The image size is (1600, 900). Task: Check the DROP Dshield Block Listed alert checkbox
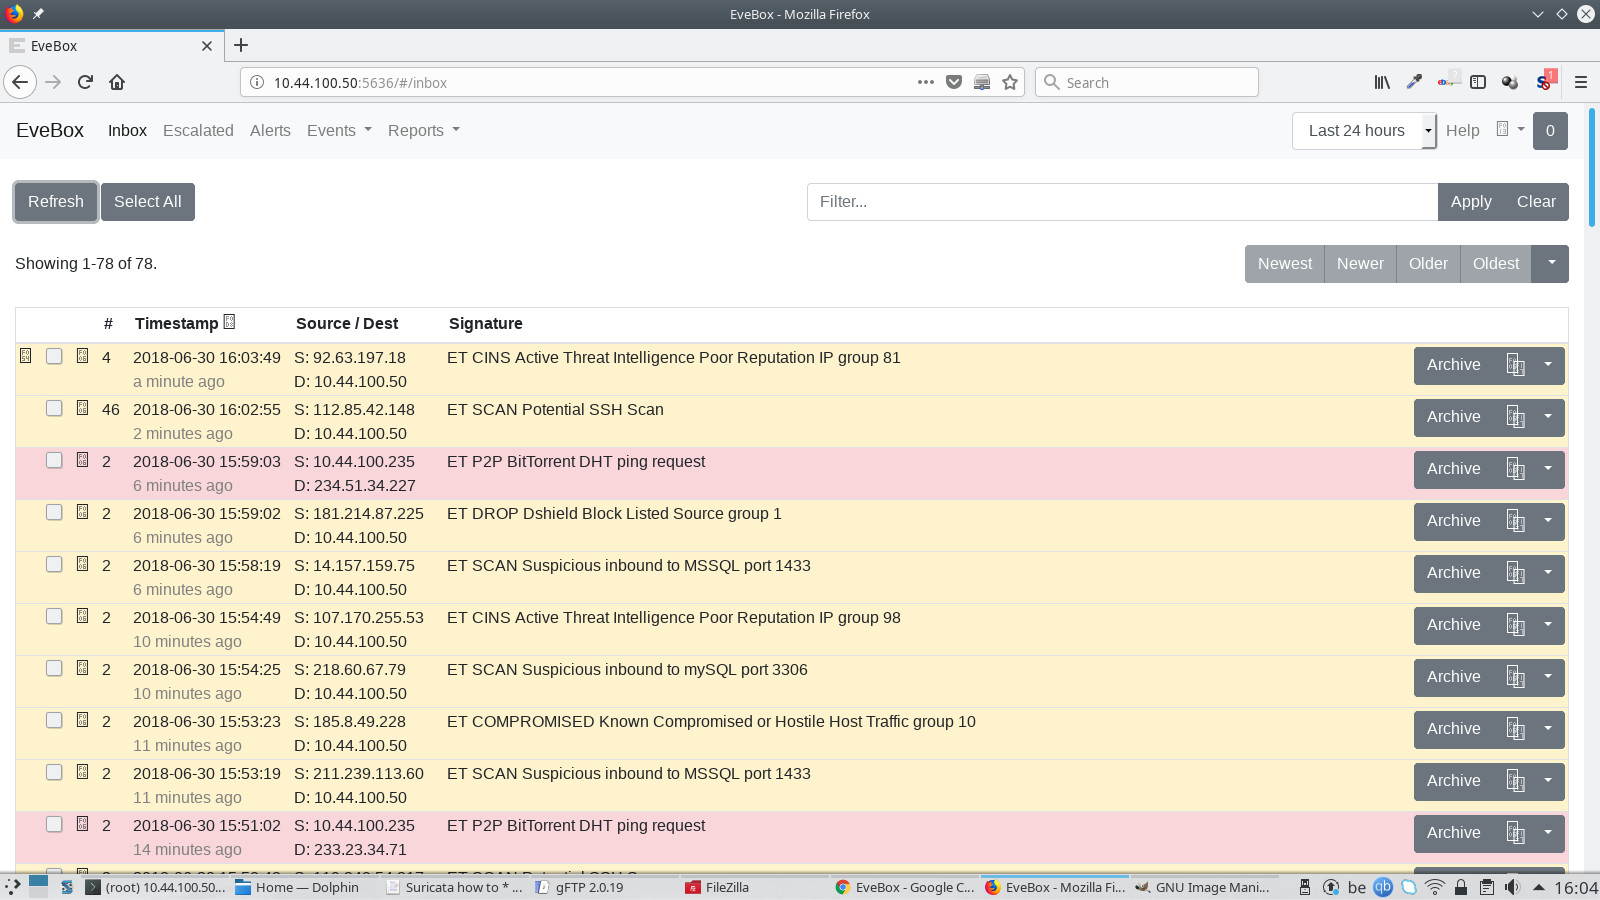click(x=54, y=512)
